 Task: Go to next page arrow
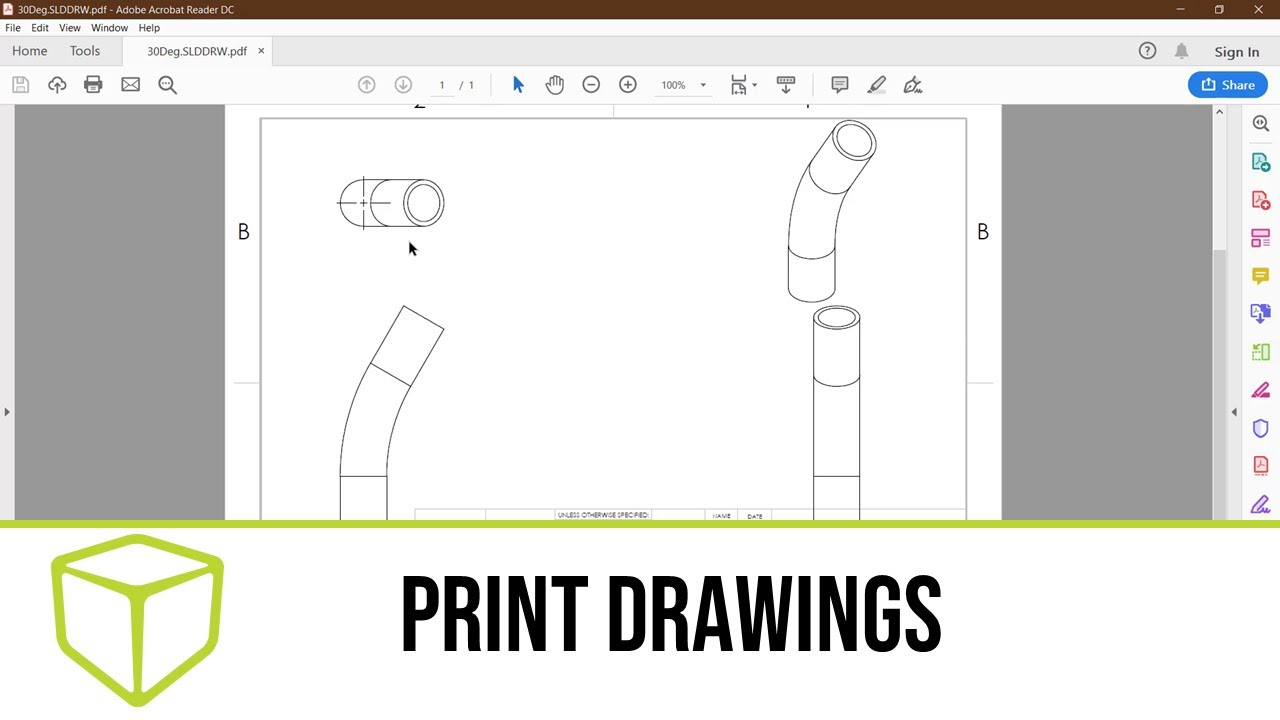(403, 85)
